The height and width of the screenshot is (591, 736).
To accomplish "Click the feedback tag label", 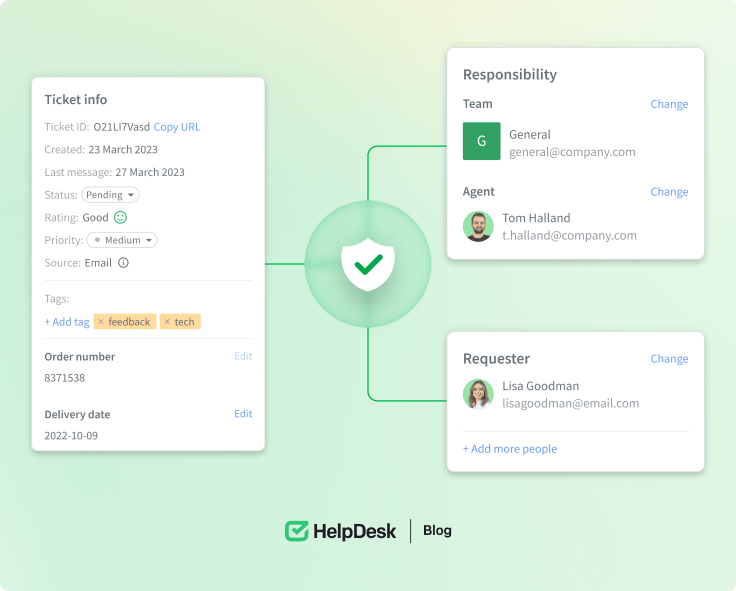I will (129, 322).
